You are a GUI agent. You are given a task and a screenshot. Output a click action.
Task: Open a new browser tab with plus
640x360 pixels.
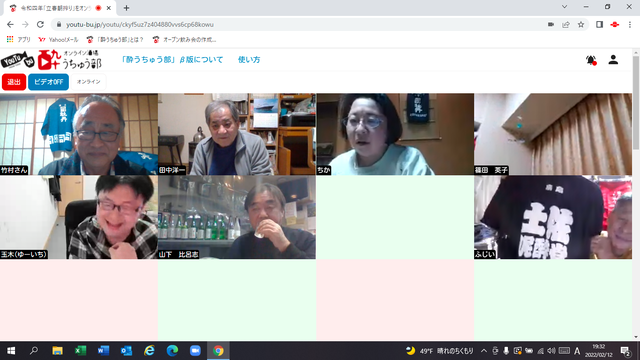127,8
